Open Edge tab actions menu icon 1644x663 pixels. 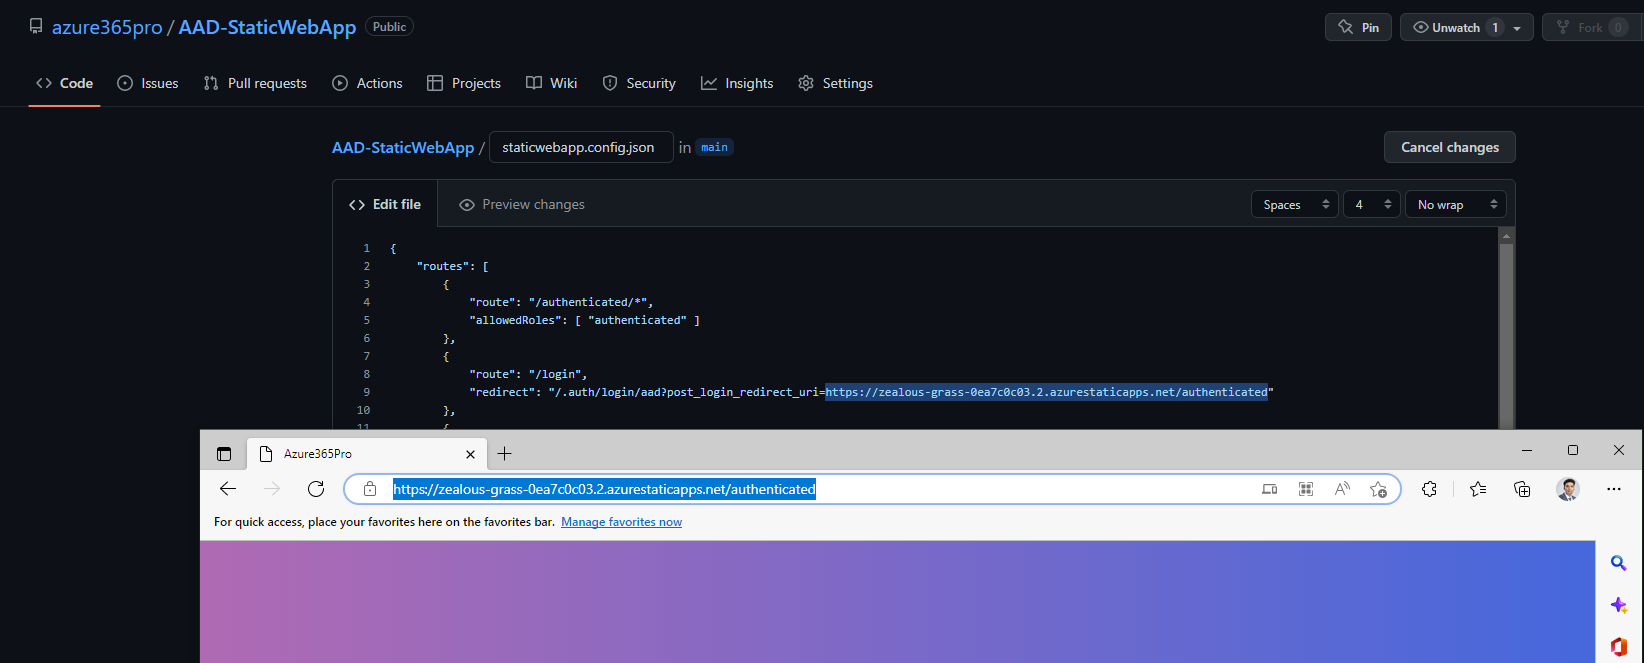point(224,454)
